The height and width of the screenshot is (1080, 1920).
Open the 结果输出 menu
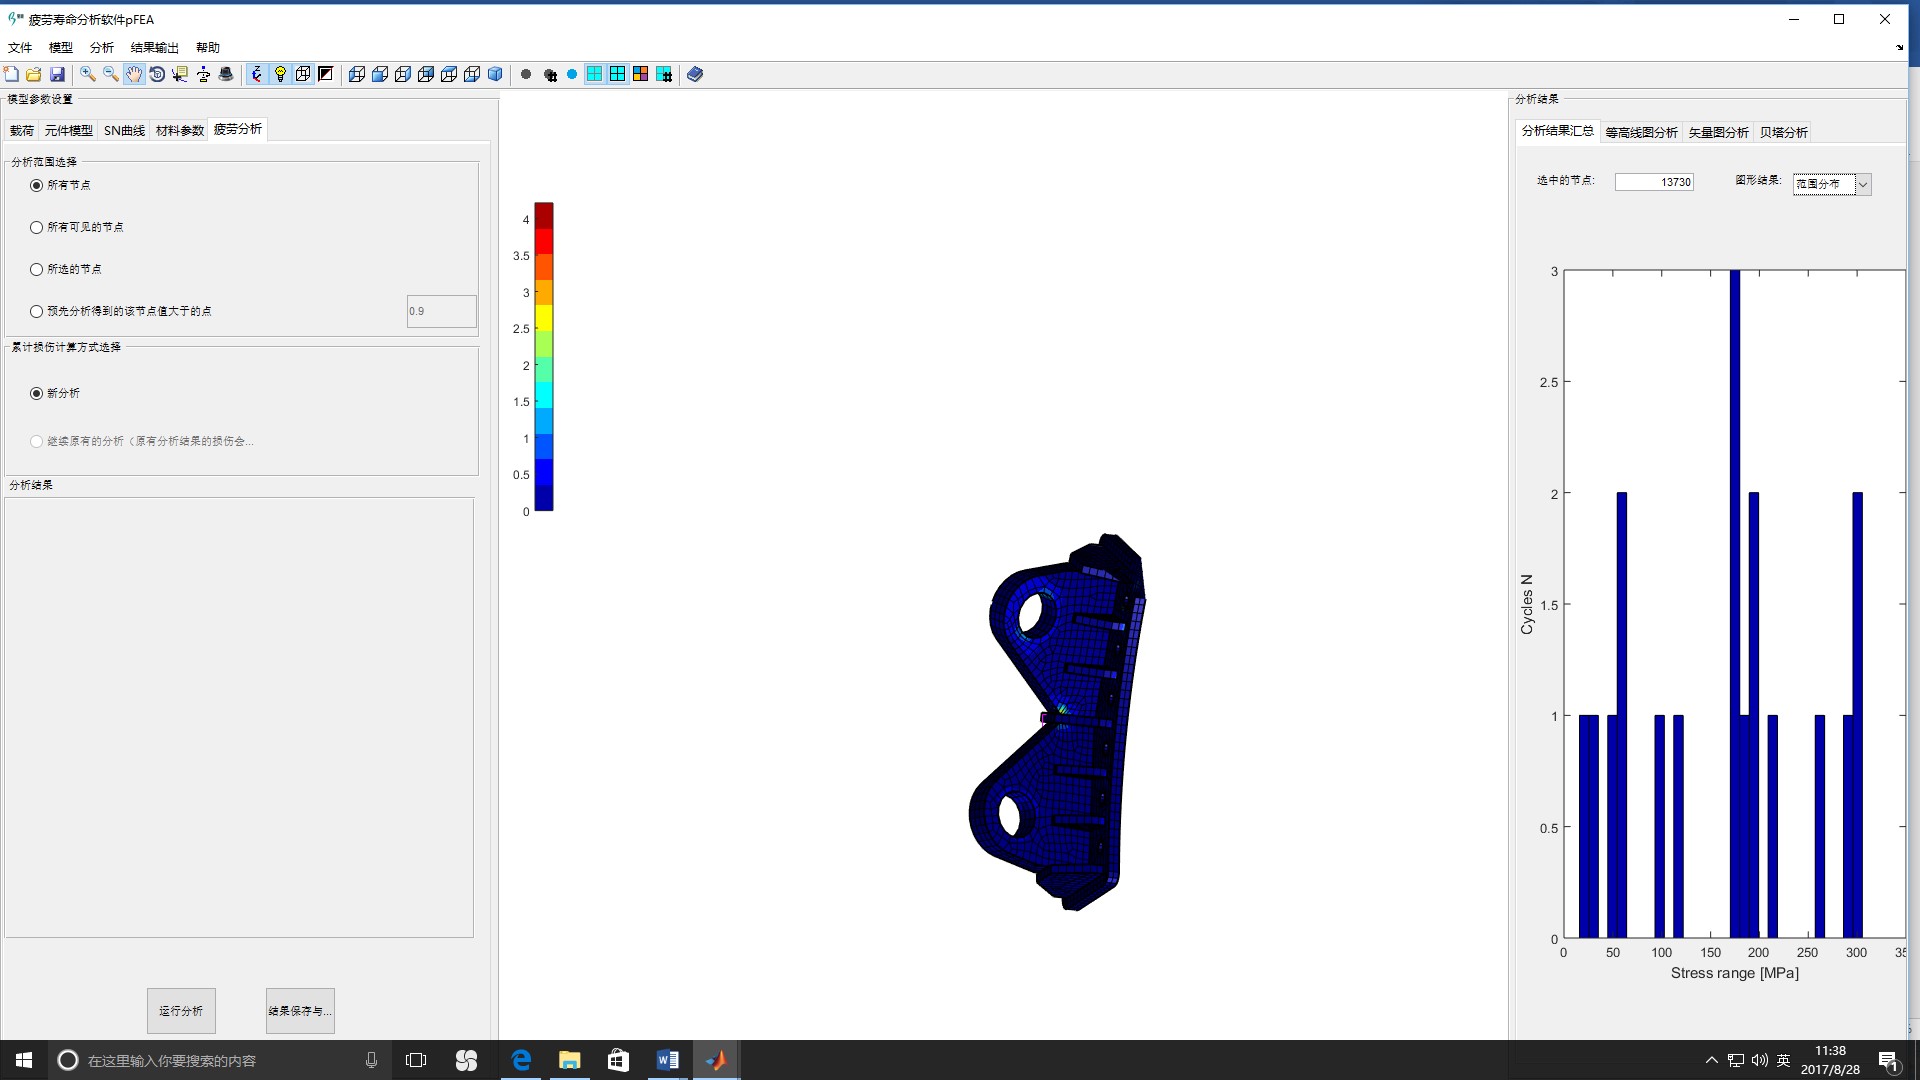tap(155, 47)
